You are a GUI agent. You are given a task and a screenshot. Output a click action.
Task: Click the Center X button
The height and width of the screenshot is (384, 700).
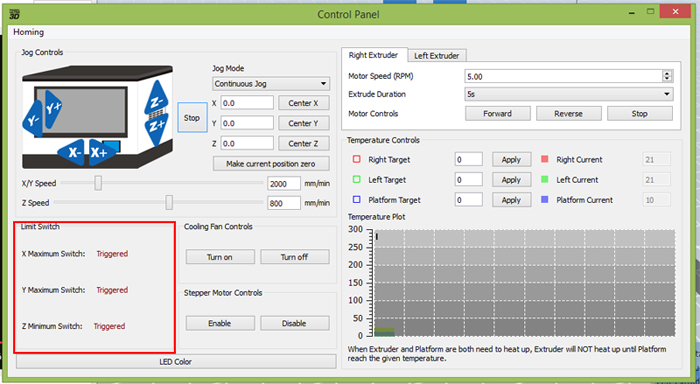(x=304, y=103)
